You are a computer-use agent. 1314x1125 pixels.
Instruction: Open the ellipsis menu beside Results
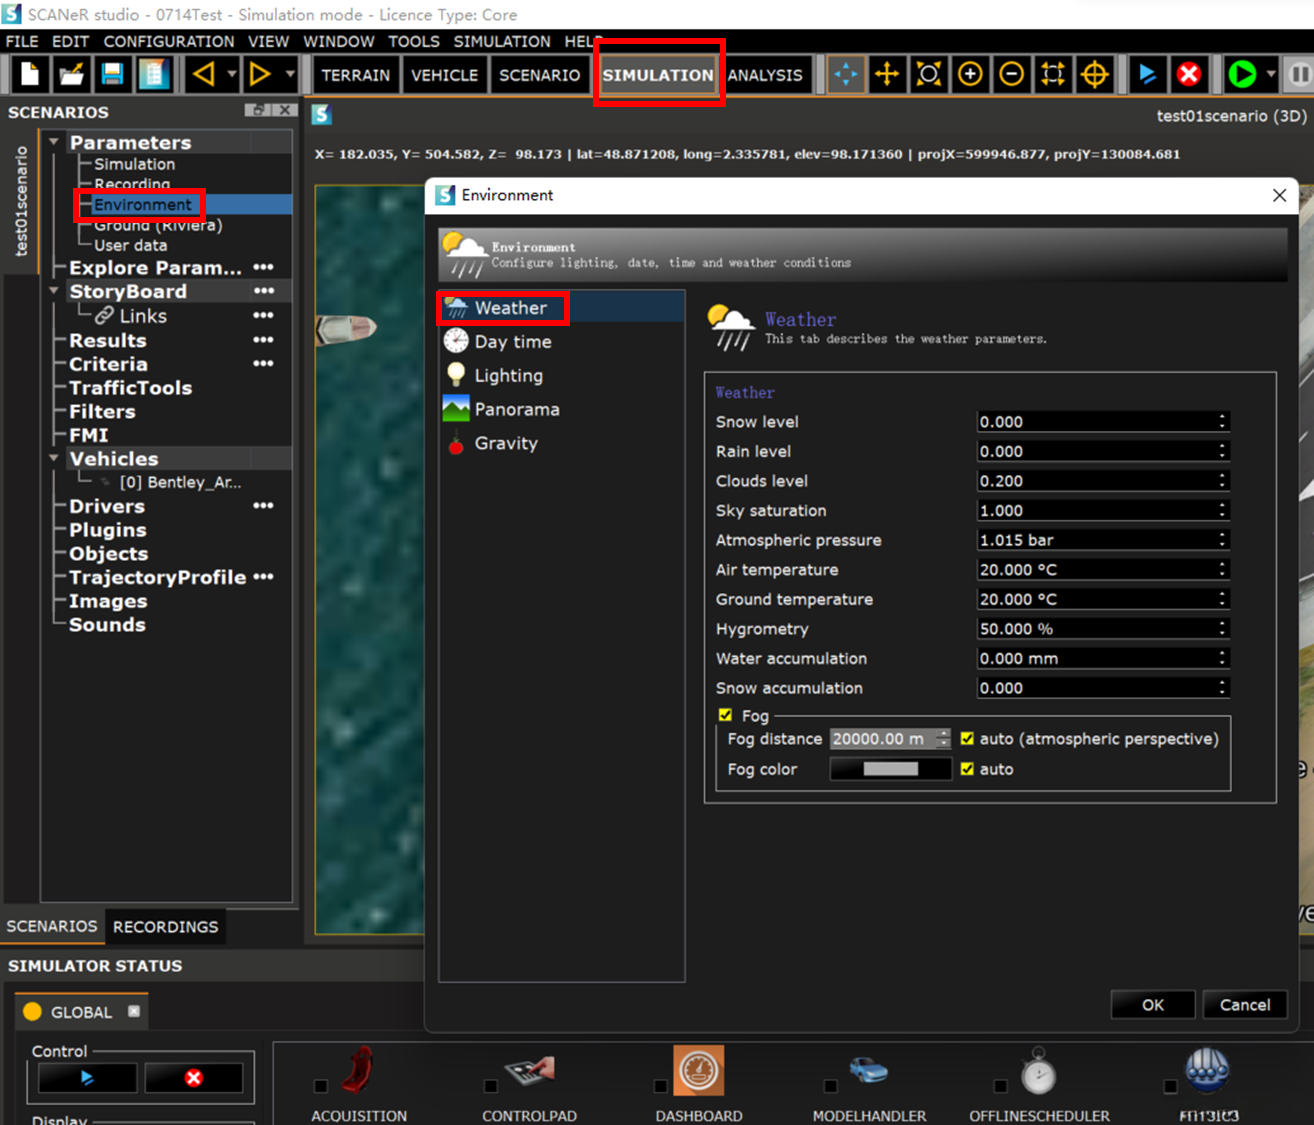tap(264, 340)
